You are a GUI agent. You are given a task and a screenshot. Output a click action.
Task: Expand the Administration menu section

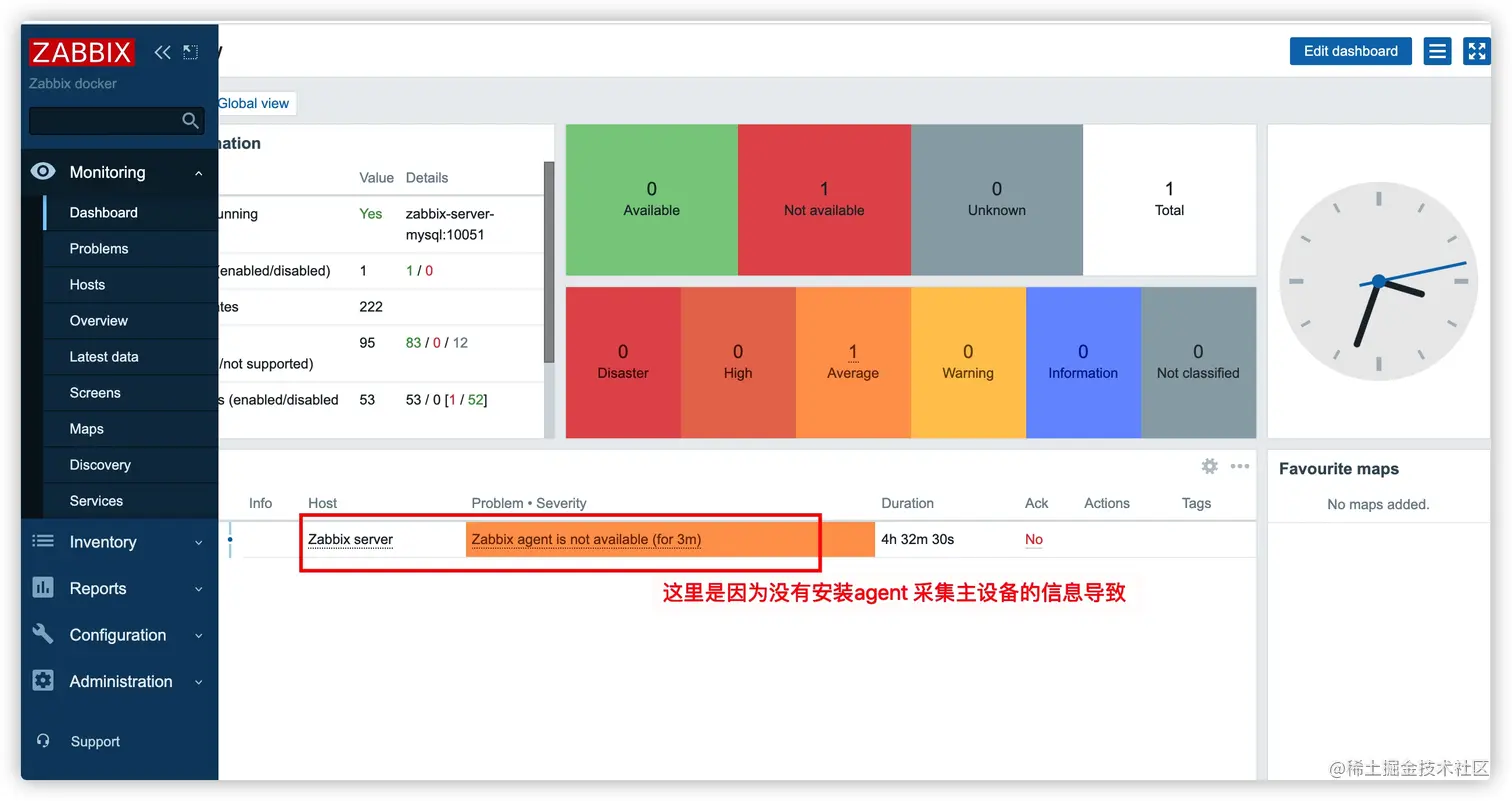point(198,682)
